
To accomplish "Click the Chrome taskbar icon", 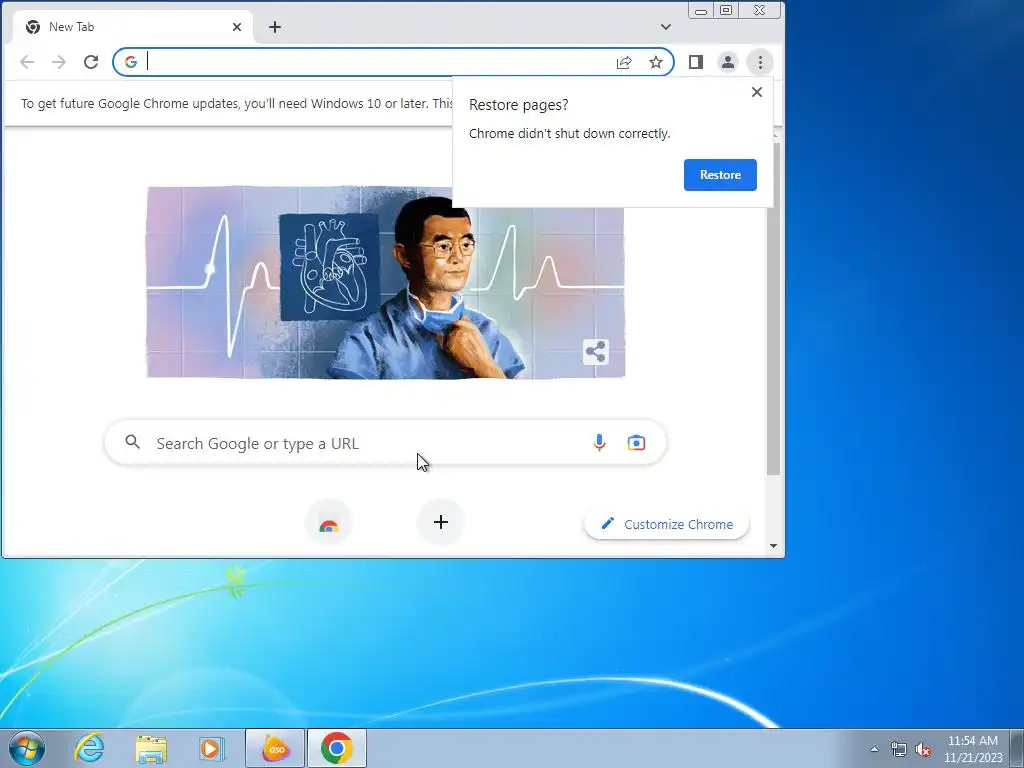I will pyautogui.click(x=337, y=748).
